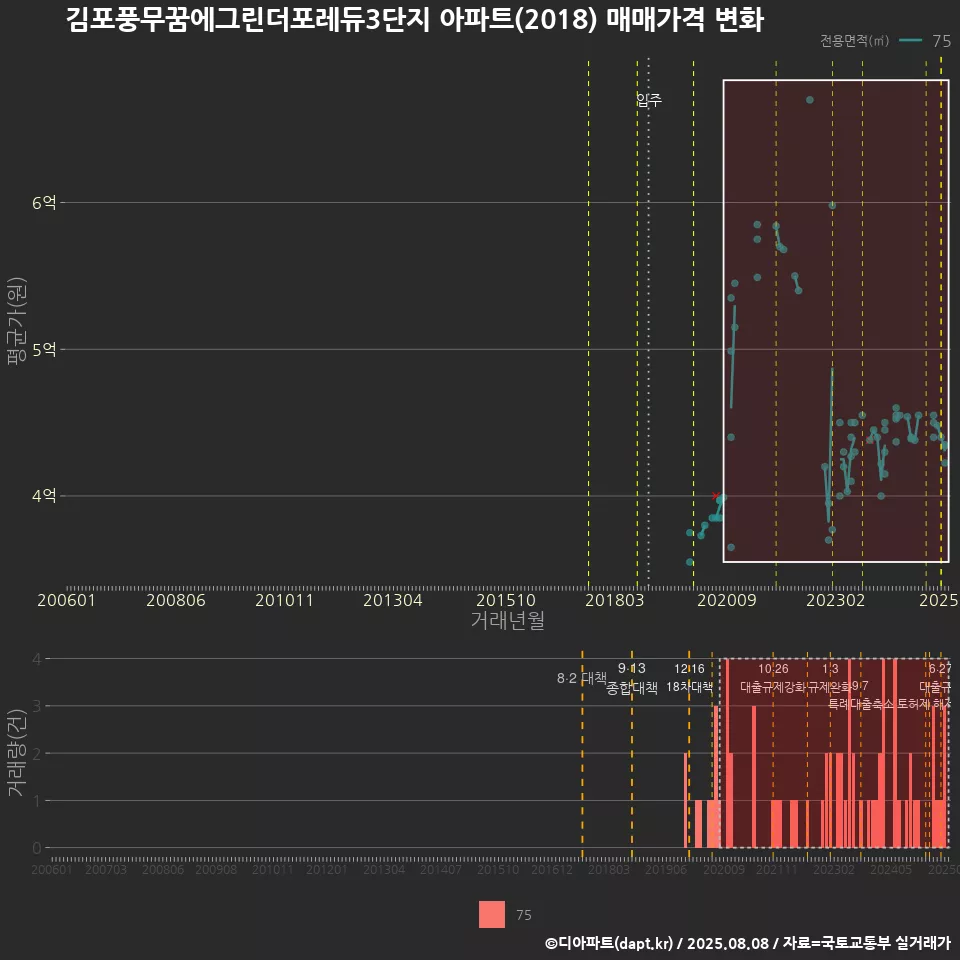Screen dimensions: 960x960
Task: Click the 3 label on the volume y-axis
Action: pos(37,706)
